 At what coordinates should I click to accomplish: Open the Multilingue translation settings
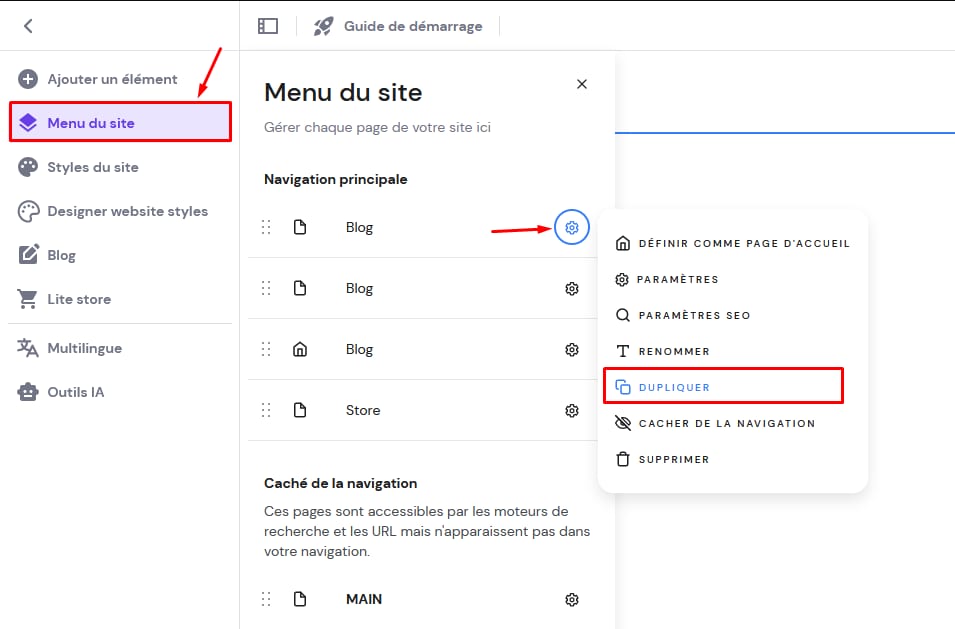84,348
